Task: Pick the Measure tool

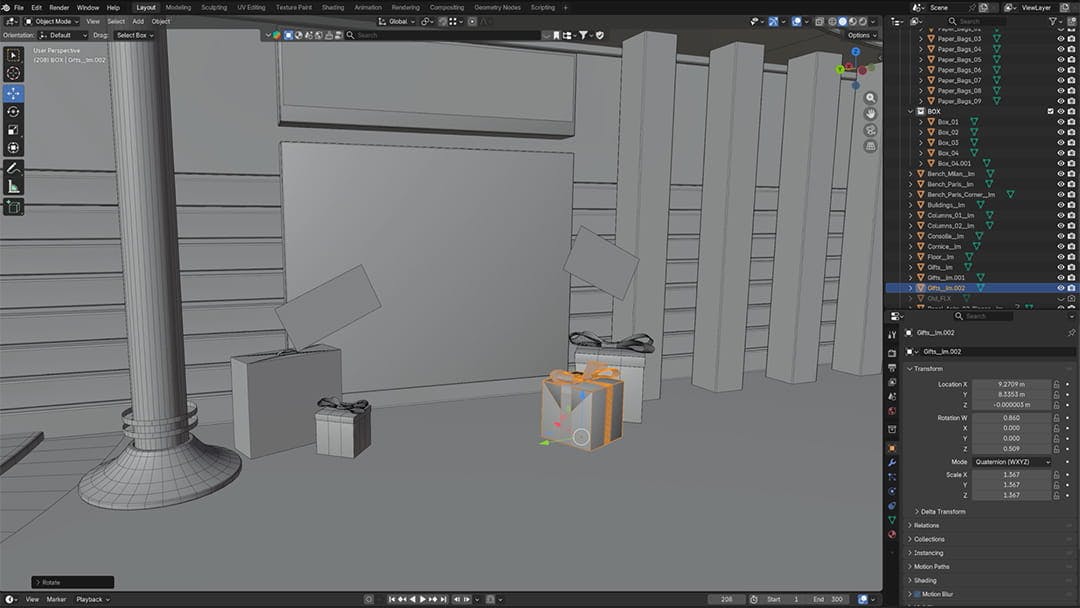Action: pyautogui.click(x=14, y=186)
